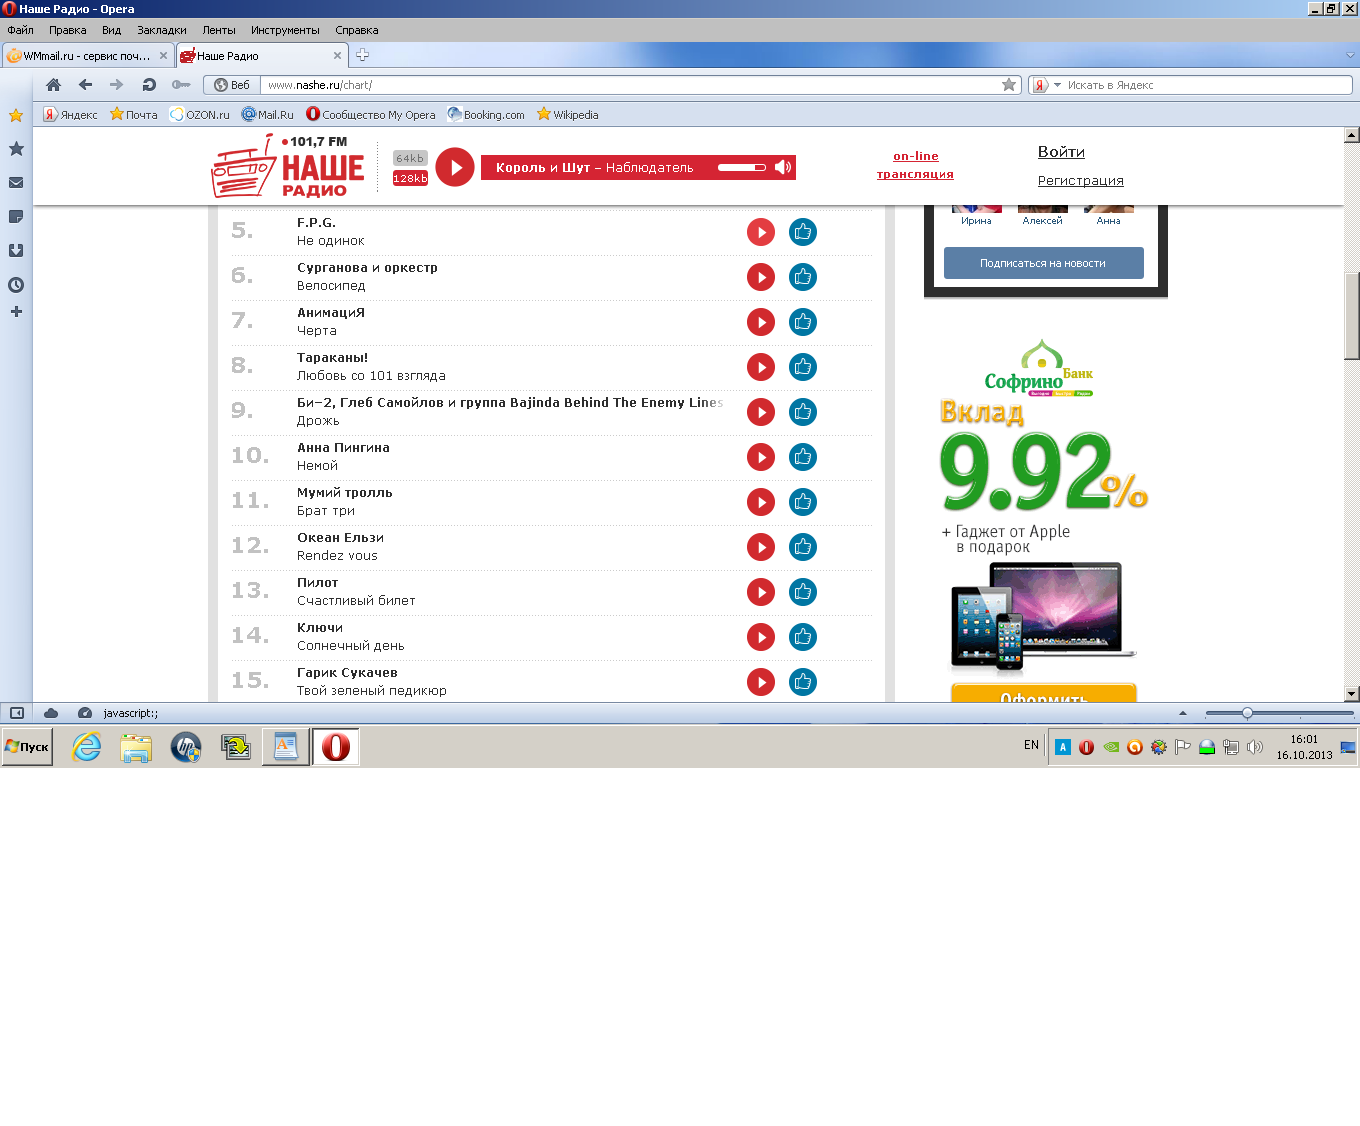This screenshot has height=1126, width=1360.
Task: Open the OZON.ru bookmark
Action: (x=199, y=114)
